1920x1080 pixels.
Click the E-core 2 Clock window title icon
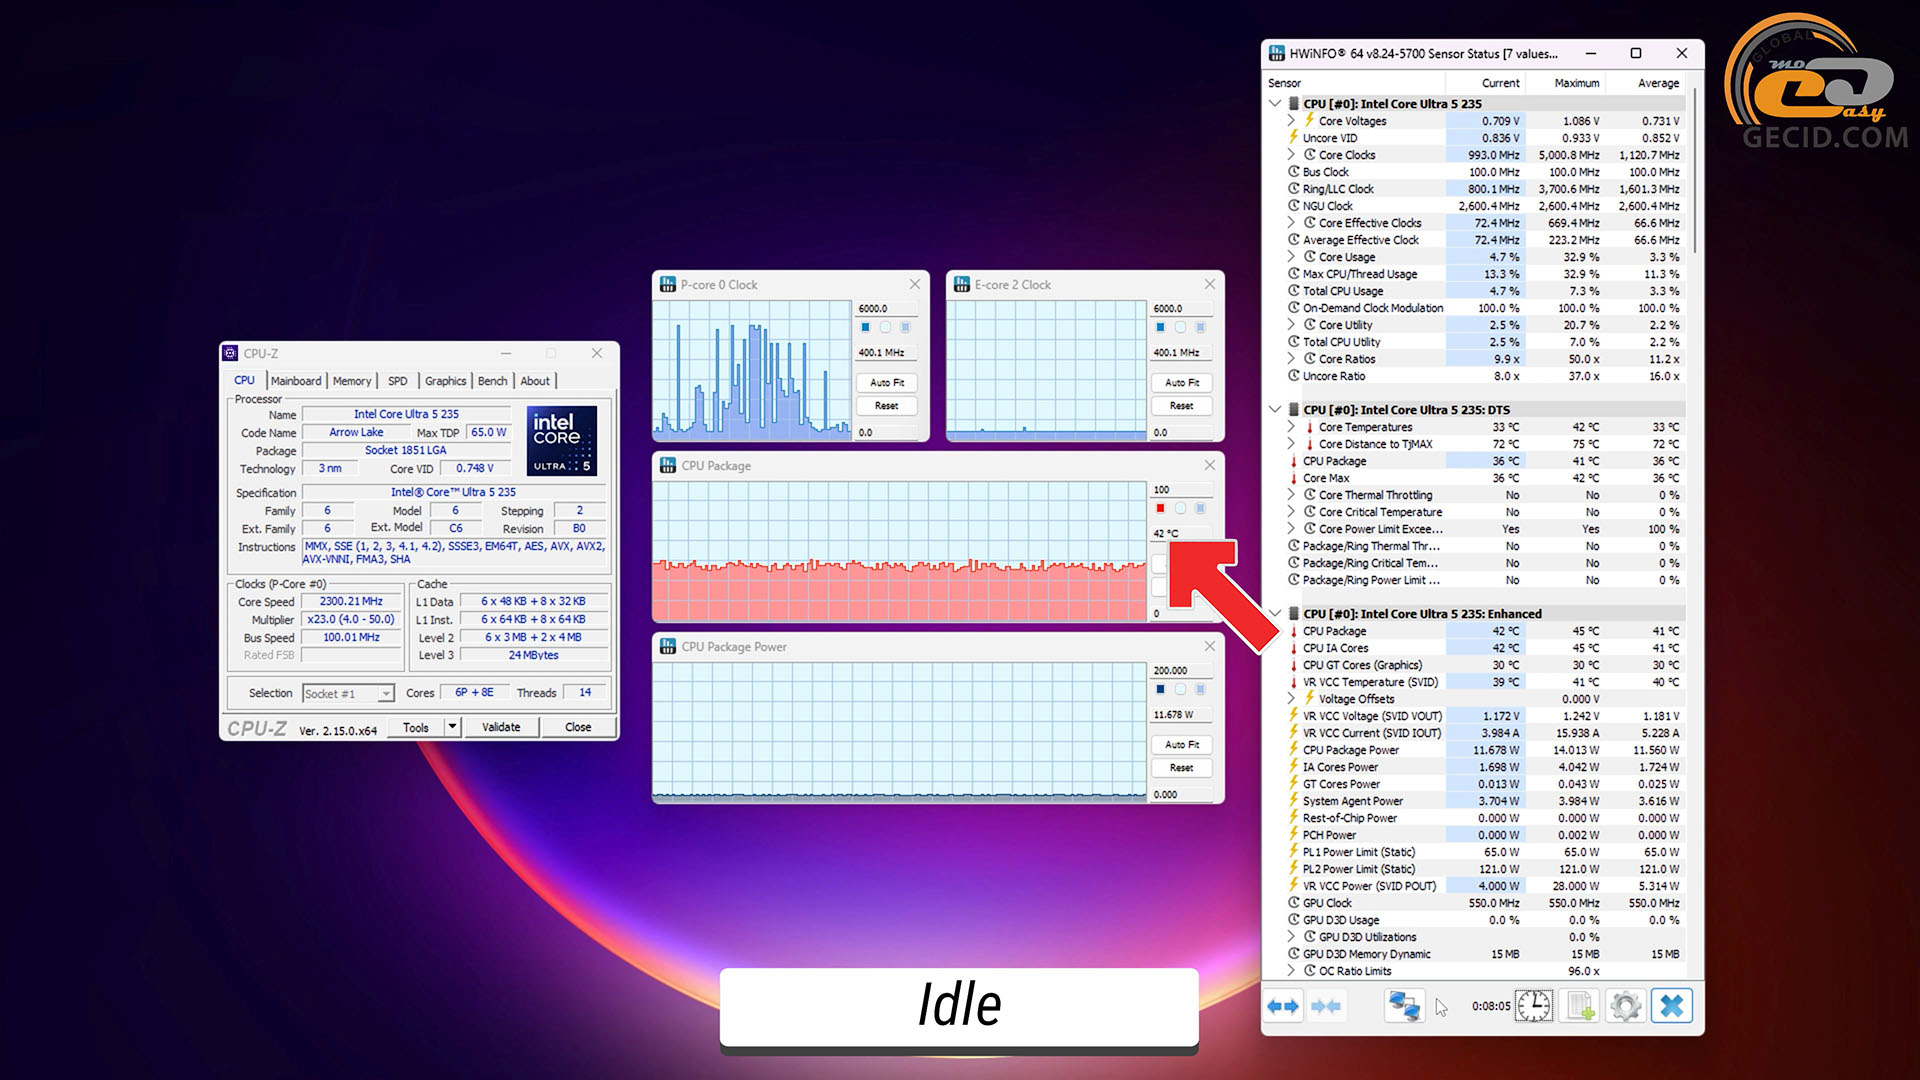(x=962, y=285)
